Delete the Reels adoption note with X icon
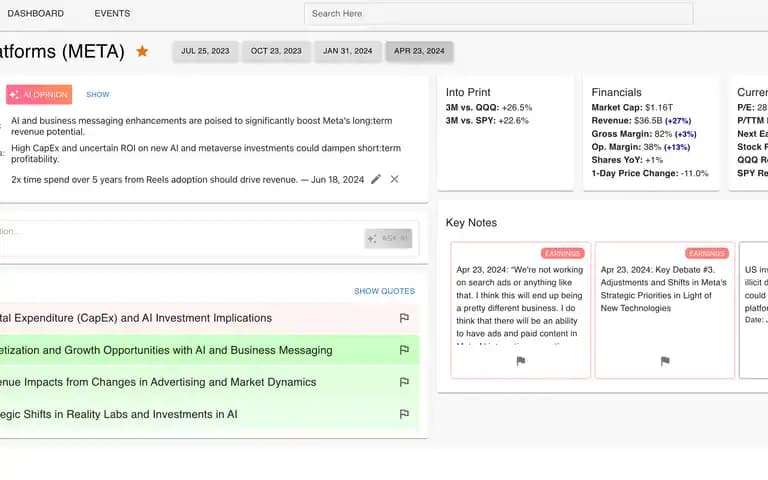768x480 pixels. coord(394,179)
